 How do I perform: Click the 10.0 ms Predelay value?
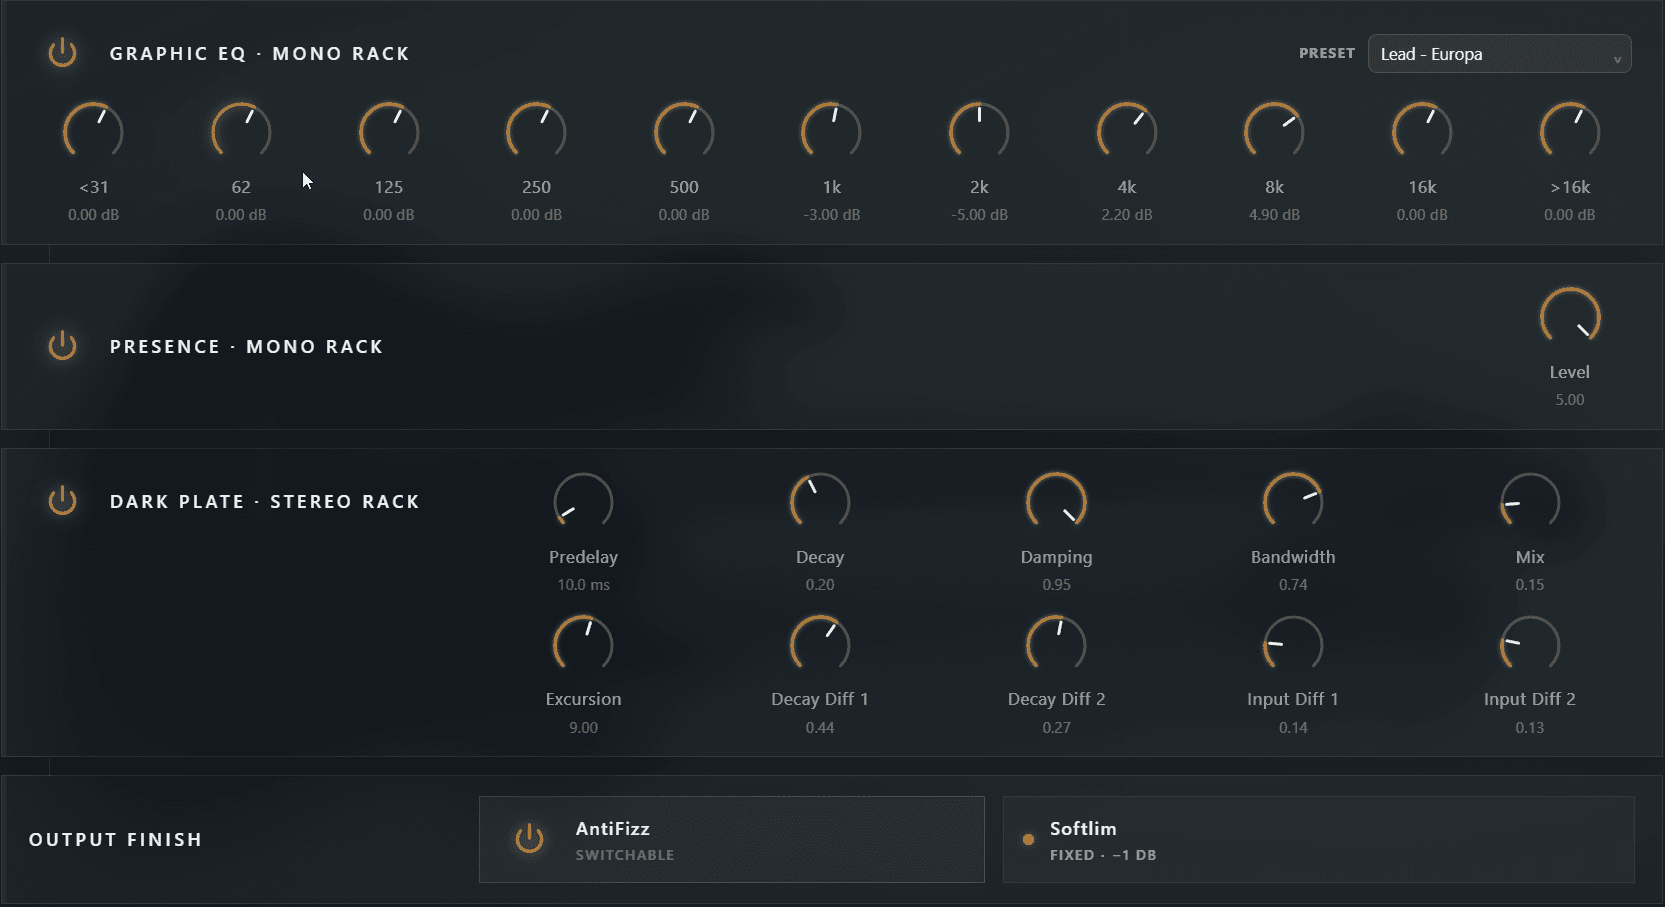(x=583, y=585)
